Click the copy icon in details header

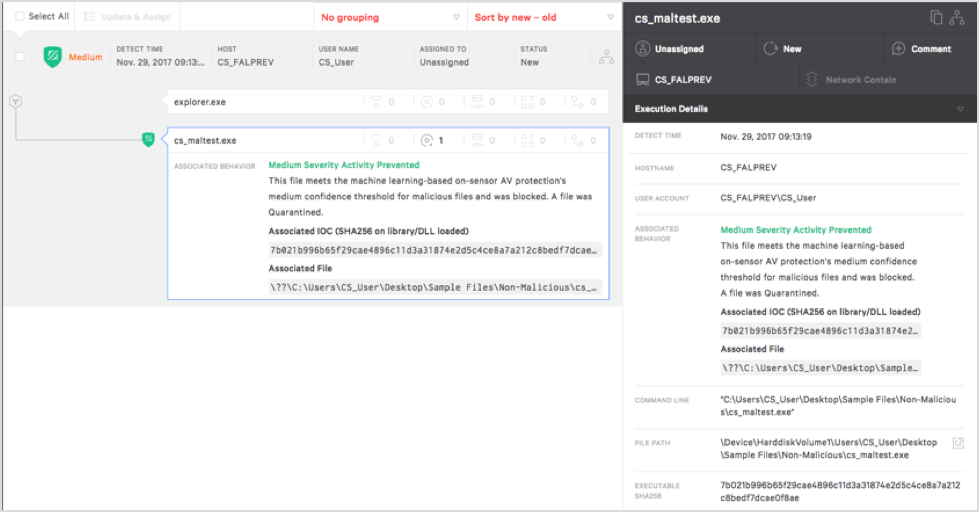pos(936,17)
